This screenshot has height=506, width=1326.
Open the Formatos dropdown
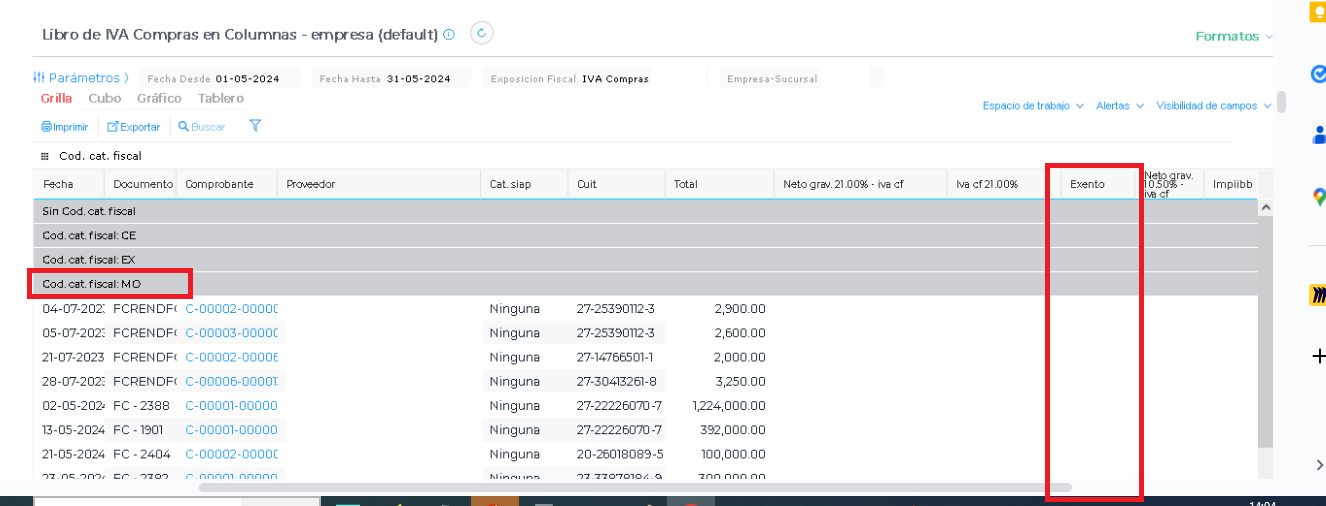point(1234,36)
